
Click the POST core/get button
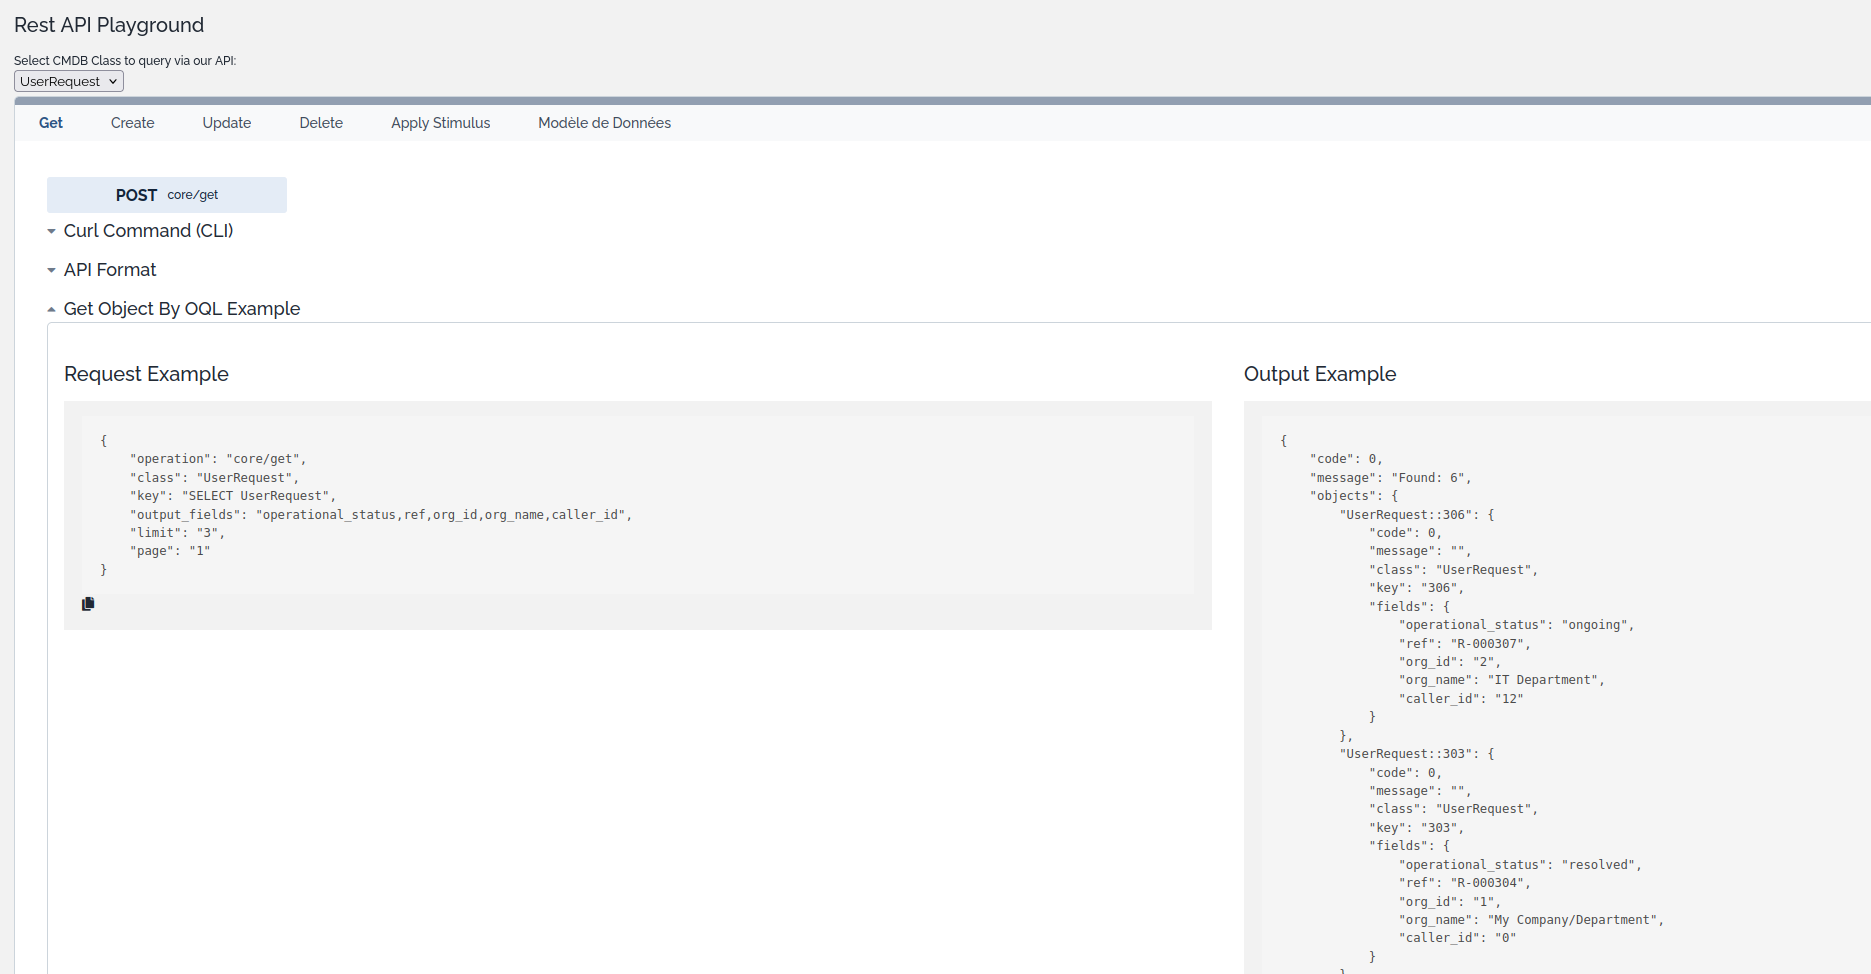point(167,195)
